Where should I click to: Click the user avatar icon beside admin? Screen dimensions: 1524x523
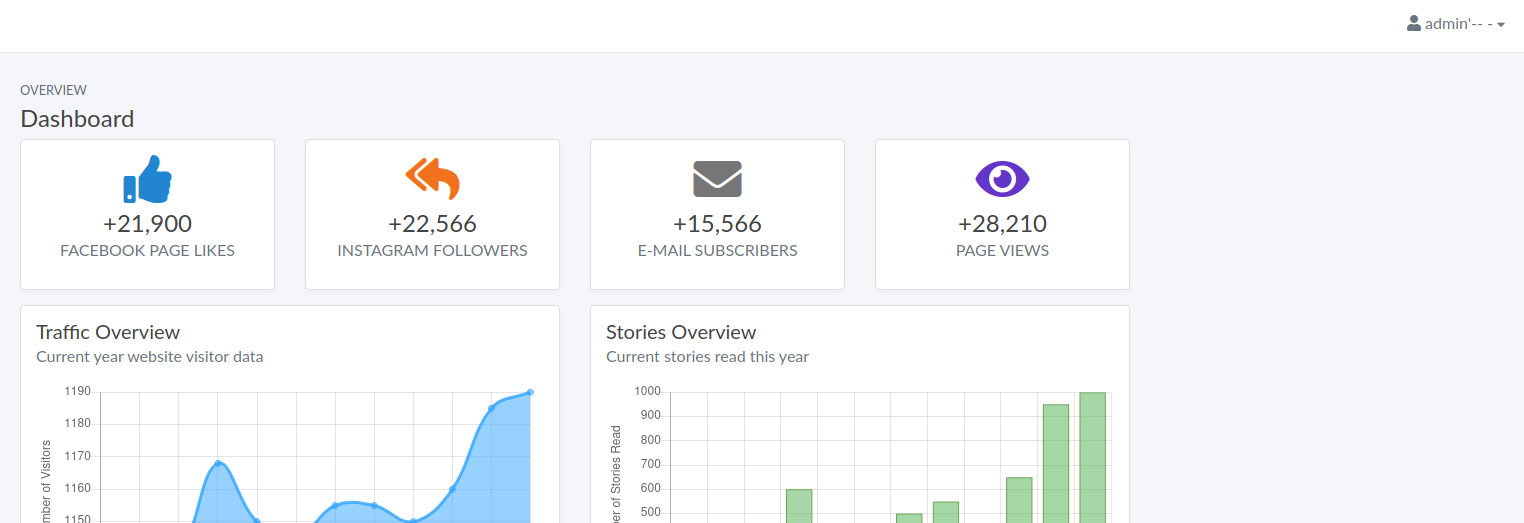[1414, 23]
